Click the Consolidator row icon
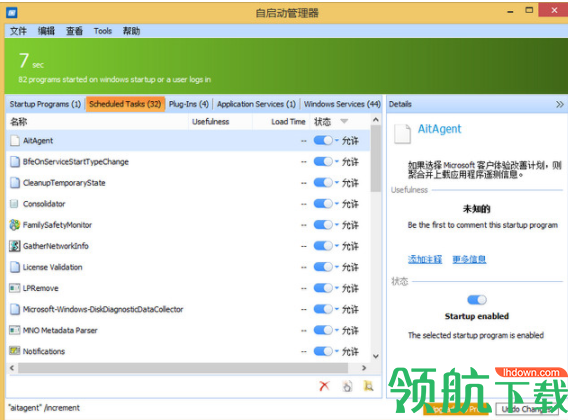 click(14, 204)
